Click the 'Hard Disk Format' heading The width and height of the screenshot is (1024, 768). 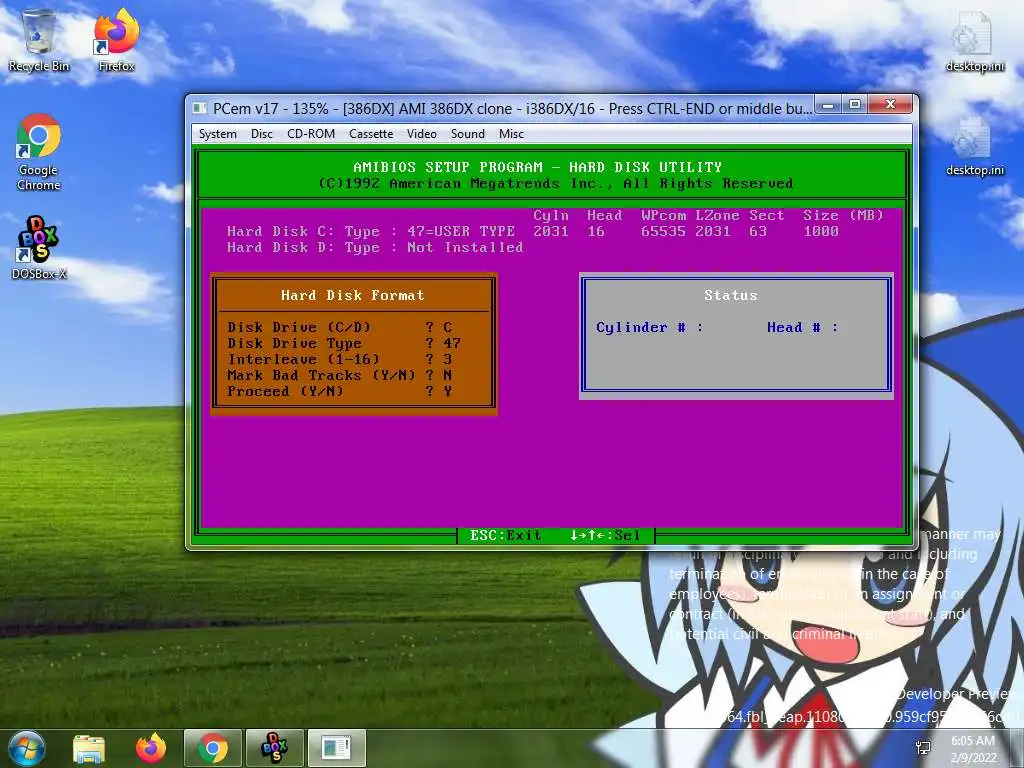pos(353,295)
